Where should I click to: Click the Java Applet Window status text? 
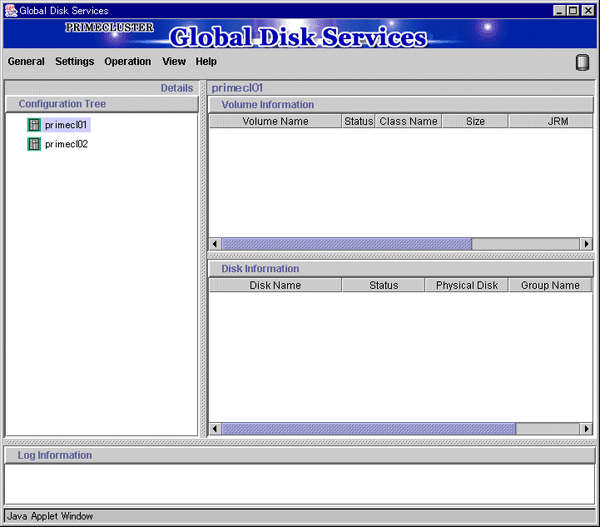[50, 516]
